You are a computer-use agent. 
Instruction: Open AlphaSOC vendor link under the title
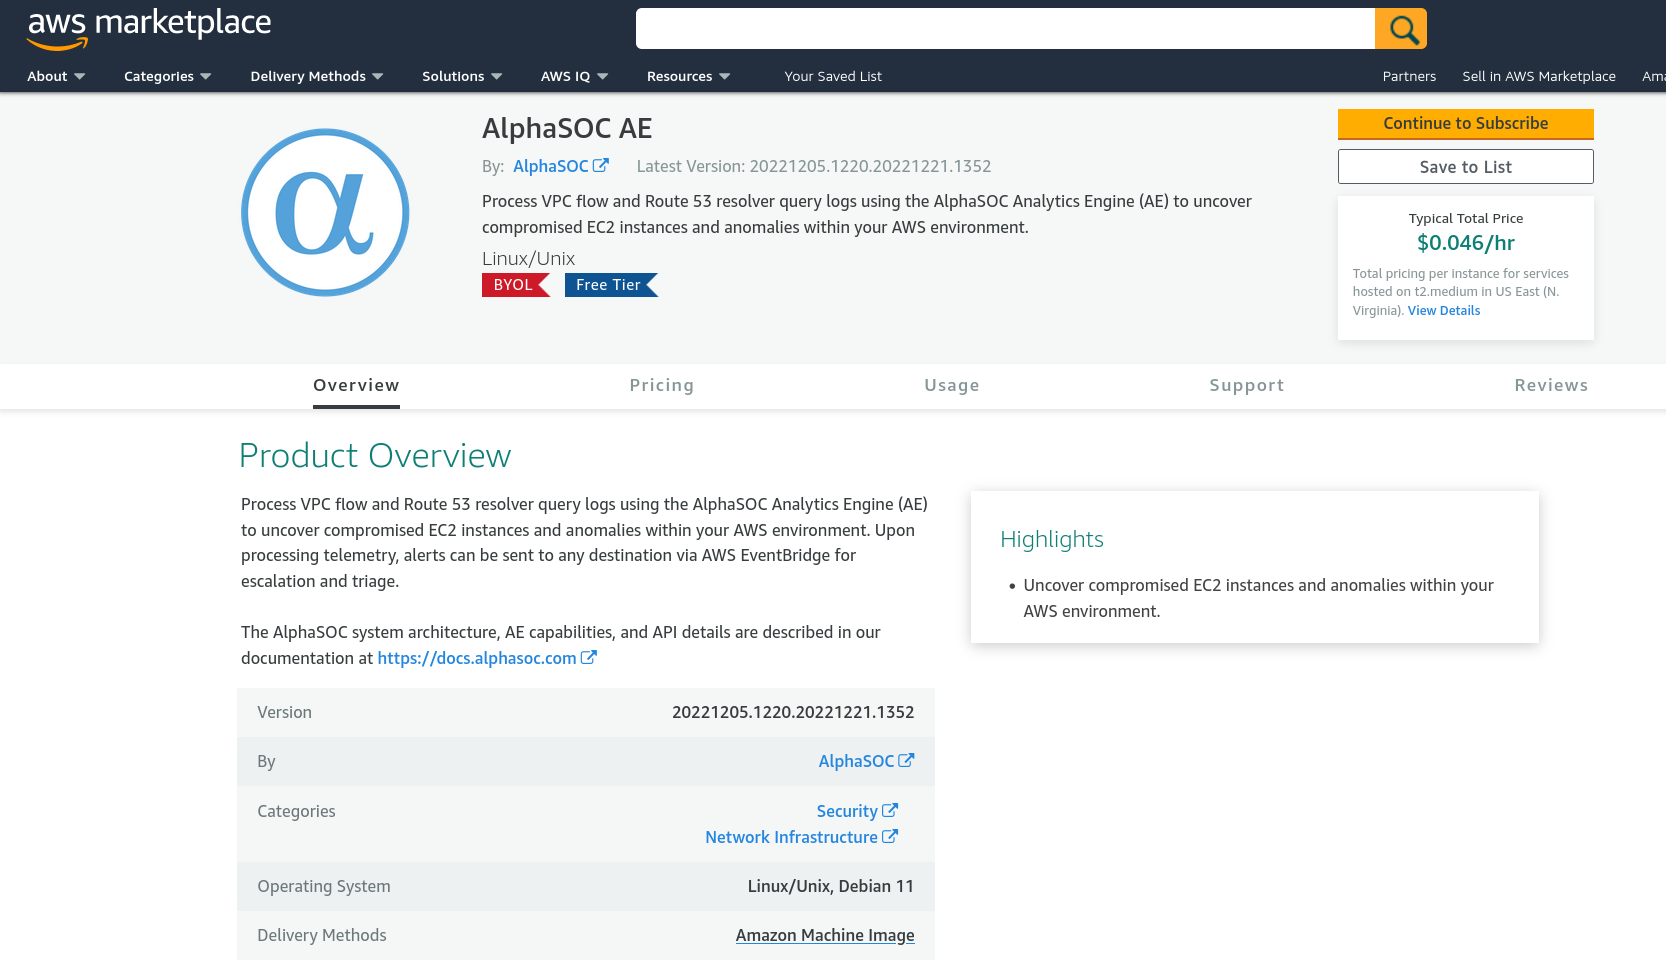(551, 166)
